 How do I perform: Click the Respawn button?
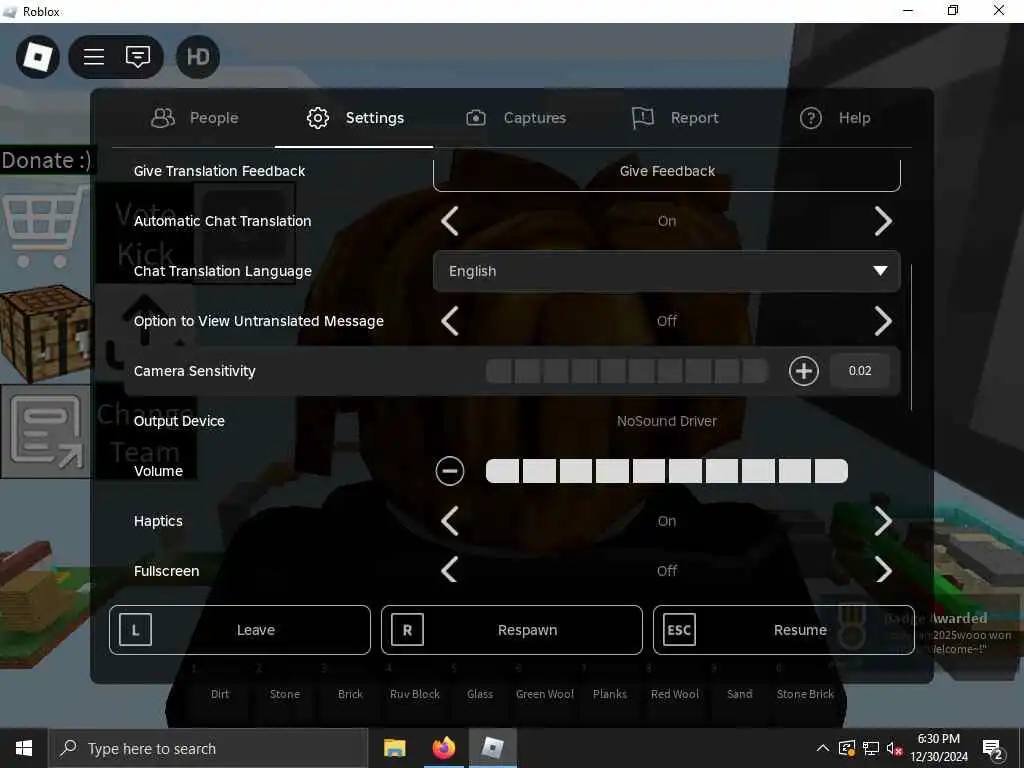[512, 630]
